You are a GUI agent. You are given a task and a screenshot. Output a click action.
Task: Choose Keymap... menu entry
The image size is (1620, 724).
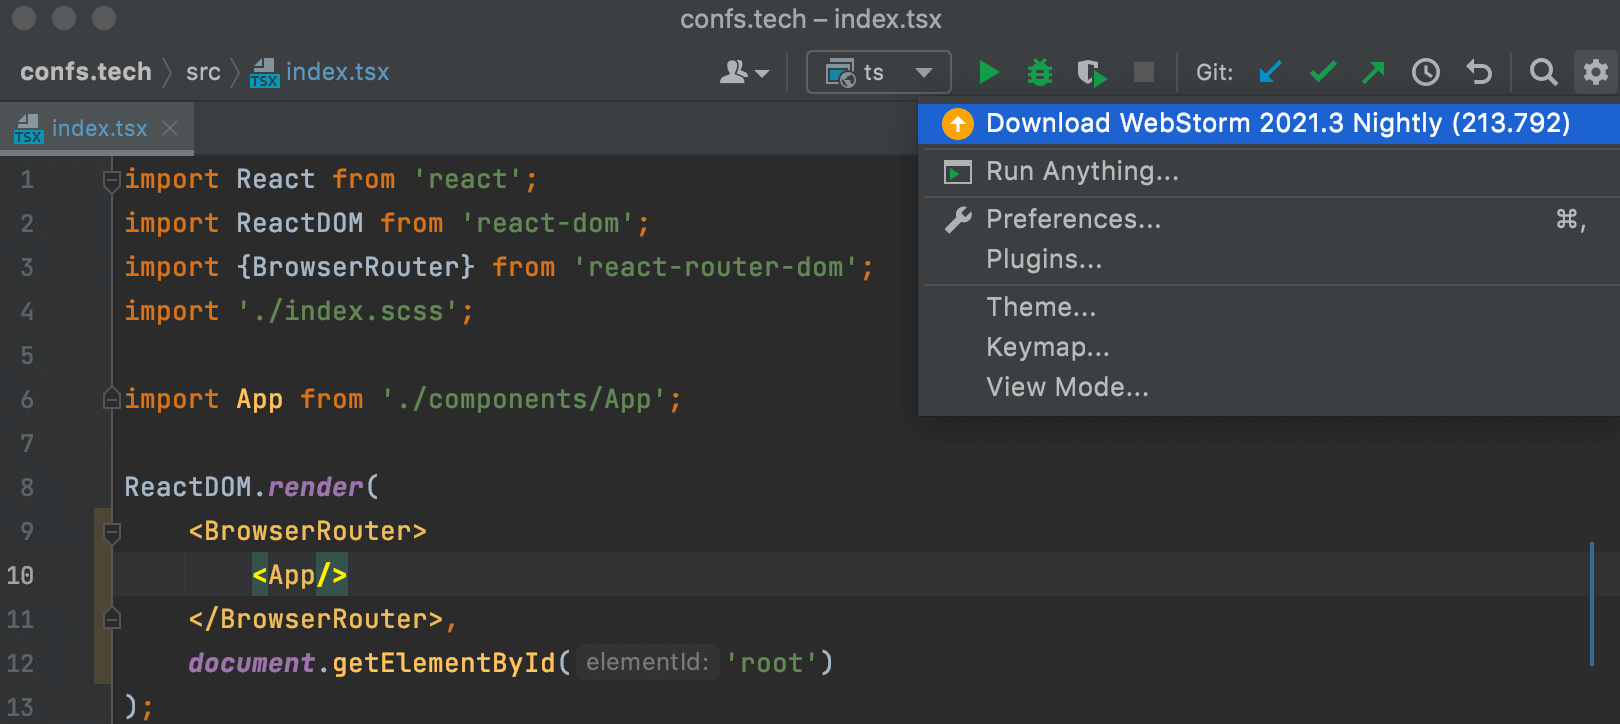[x=1269, y=347]
